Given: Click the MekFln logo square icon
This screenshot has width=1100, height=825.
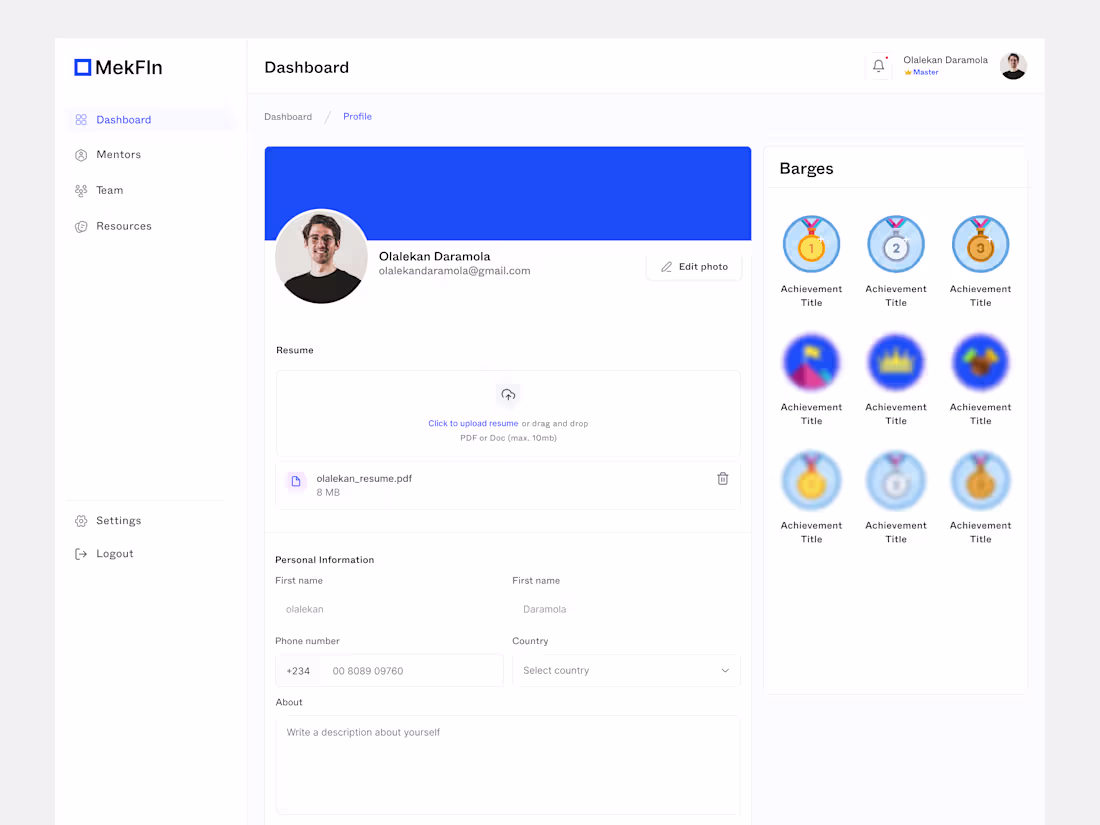Looking at the screenshot, I should click(82, 67).
